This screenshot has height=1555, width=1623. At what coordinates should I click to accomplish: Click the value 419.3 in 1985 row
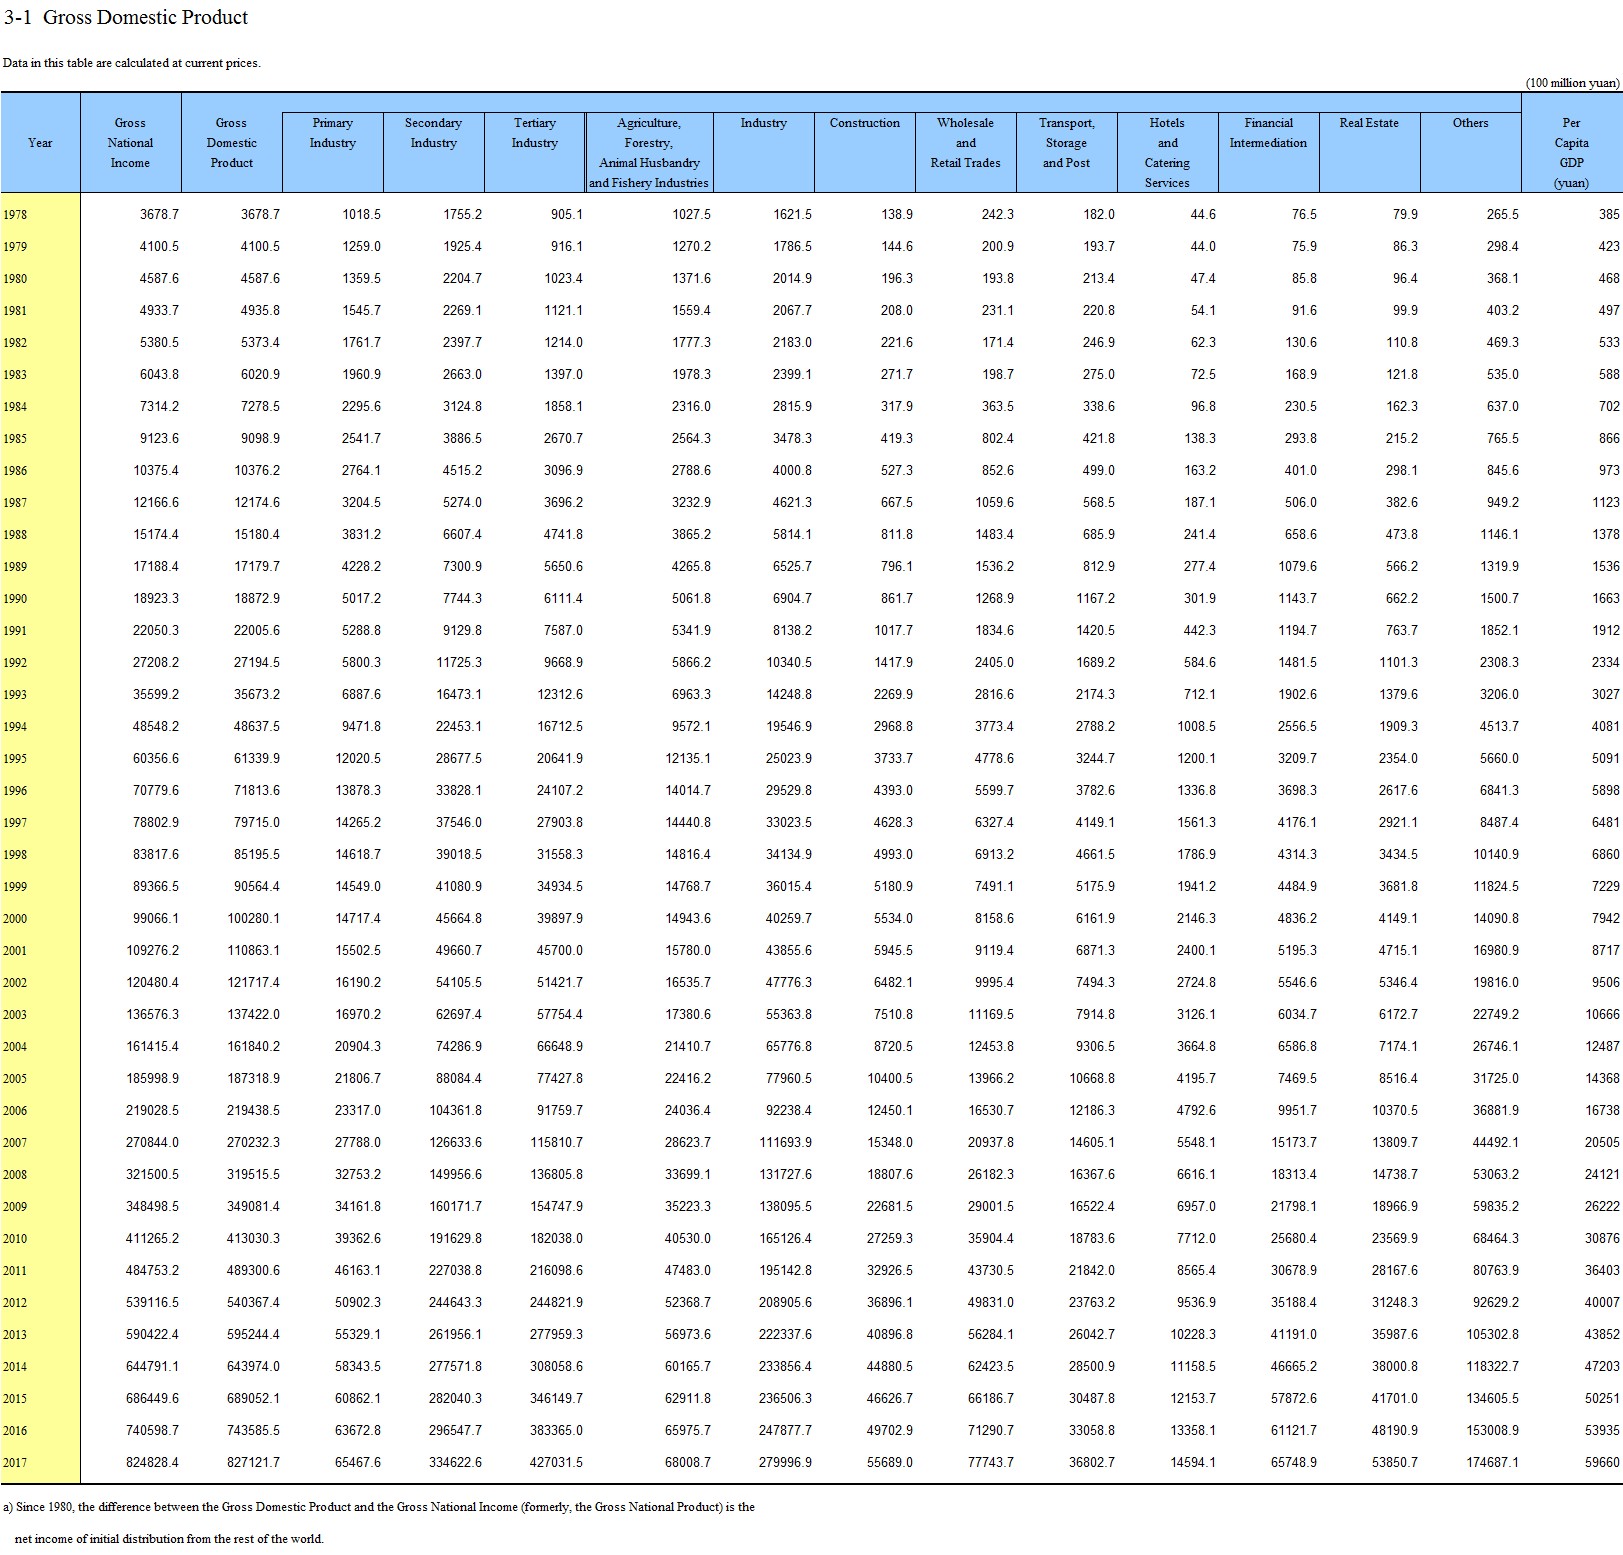pyautogui.click(x=896, y=439)
